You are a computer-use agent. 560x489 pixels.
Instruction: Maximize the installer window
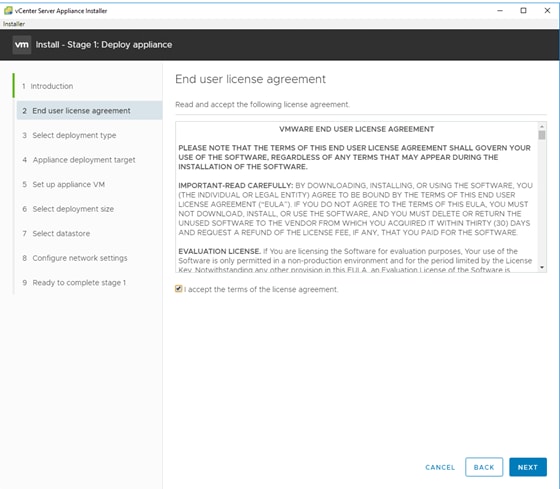[523, 11]
